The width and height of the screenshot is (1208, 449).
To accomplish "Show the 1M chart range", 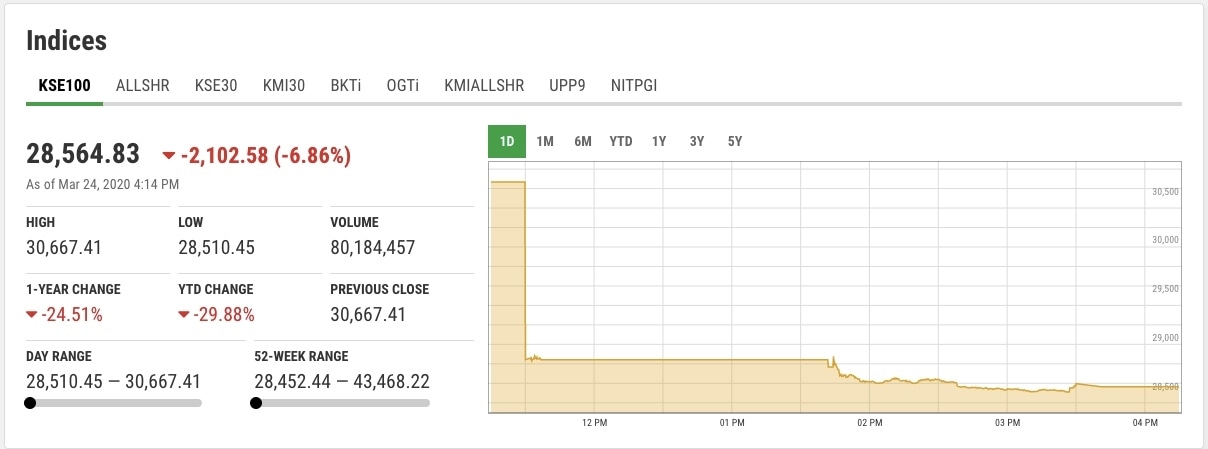I will click(545, 141).
